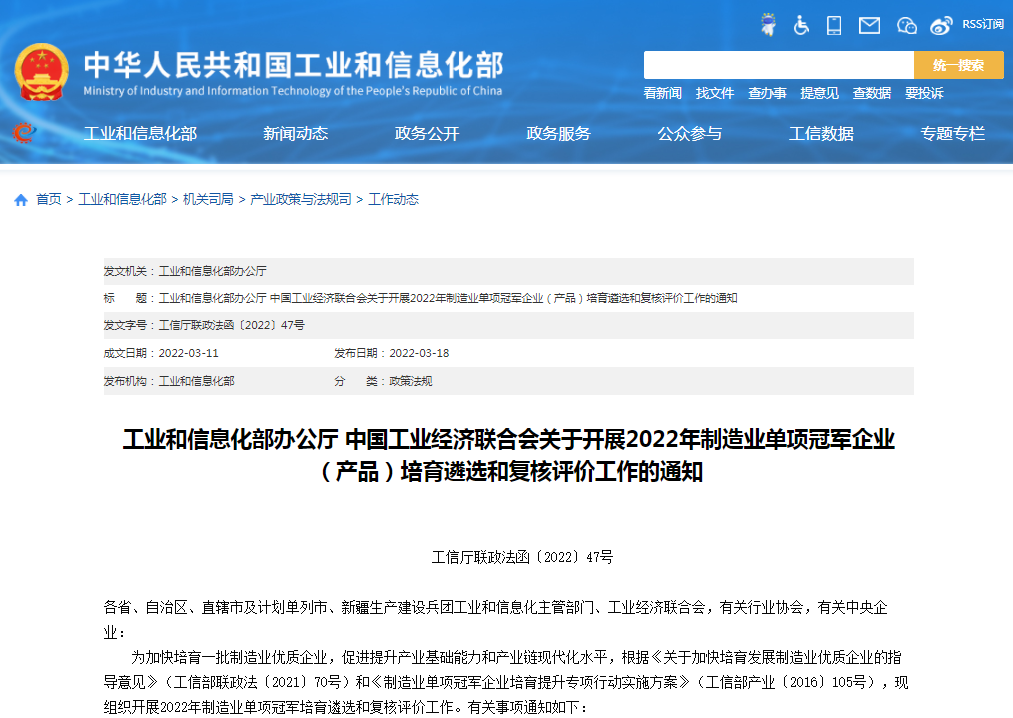The image size is (1013, 718).
Task: Click the RSS订阅 link
Action: pos(982,24)
